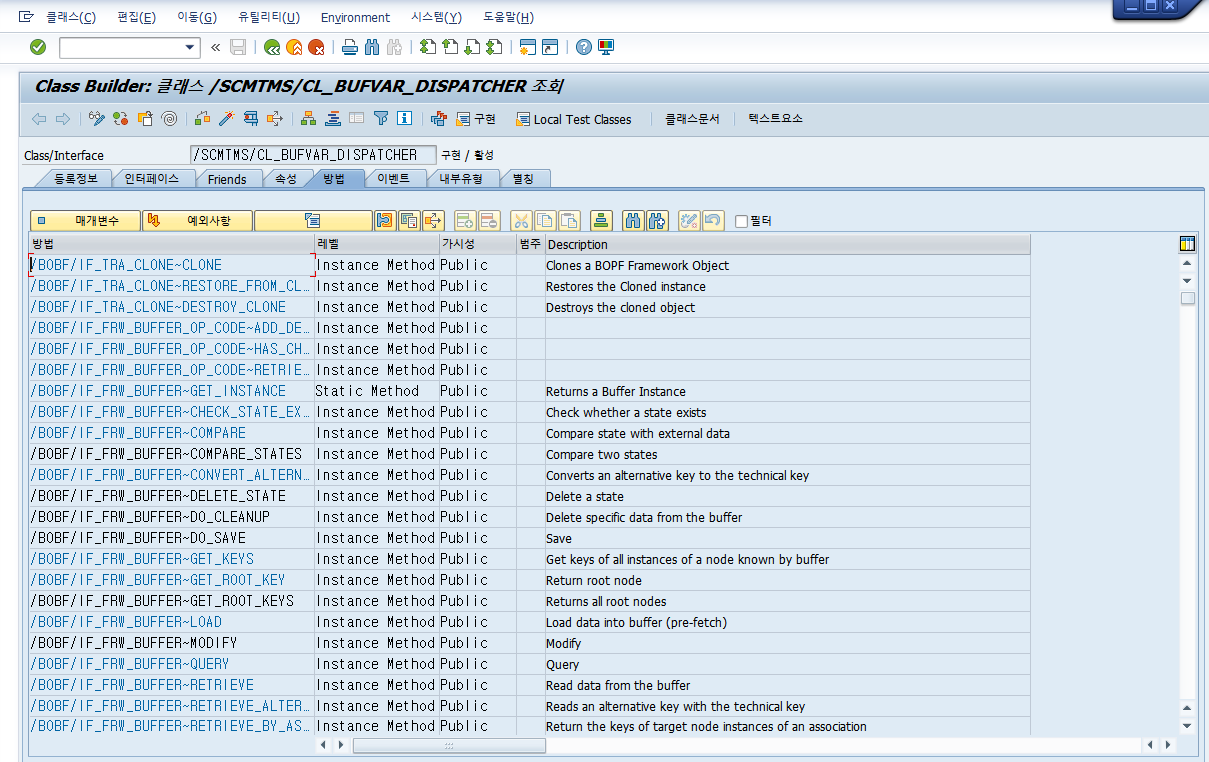Click the Activate magic wand icon

click(227, 118)
